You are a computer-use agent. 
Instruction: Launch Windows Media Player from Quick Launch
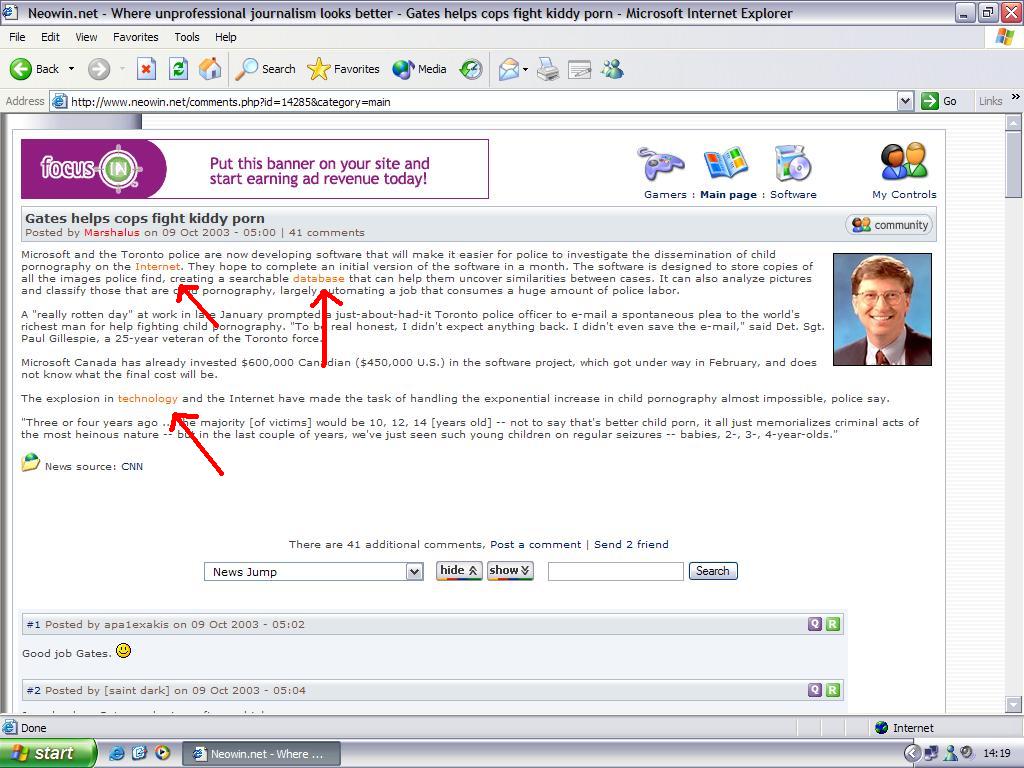pyautogui.click(x=162, y=753)
